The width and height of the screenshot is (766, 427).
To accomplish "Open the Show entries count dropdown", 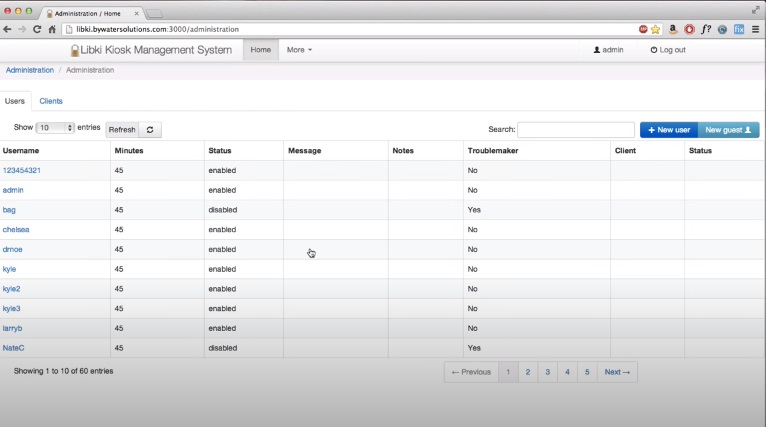I will 55,128.
